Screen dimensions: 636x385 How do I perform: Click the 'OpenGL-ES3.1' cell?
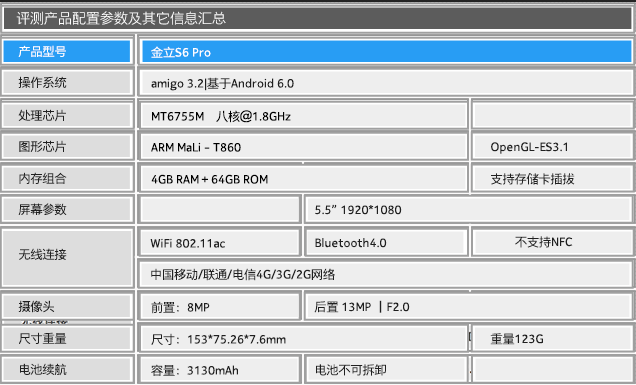552,147
